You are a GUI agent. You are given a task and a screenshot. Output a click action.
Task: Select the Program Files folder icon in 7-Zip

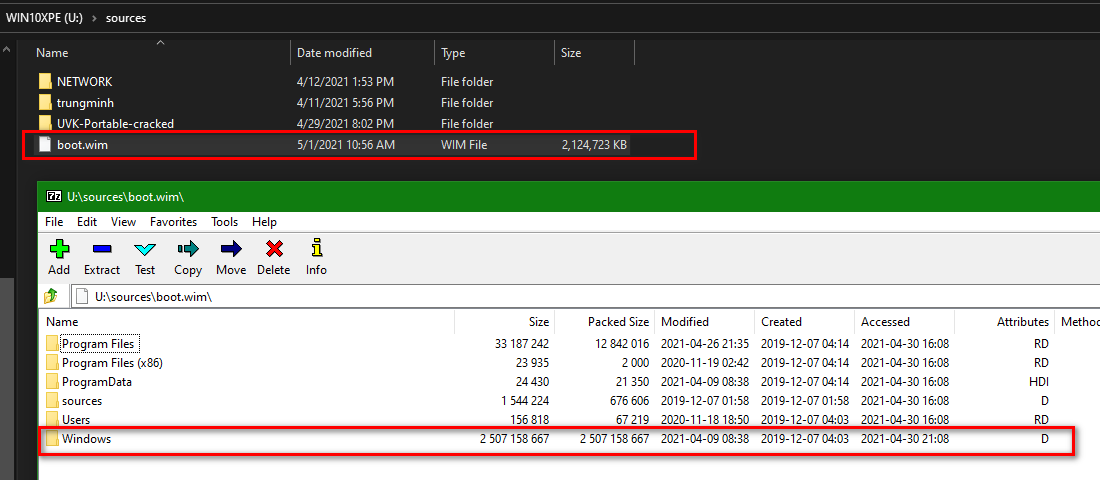53,344
